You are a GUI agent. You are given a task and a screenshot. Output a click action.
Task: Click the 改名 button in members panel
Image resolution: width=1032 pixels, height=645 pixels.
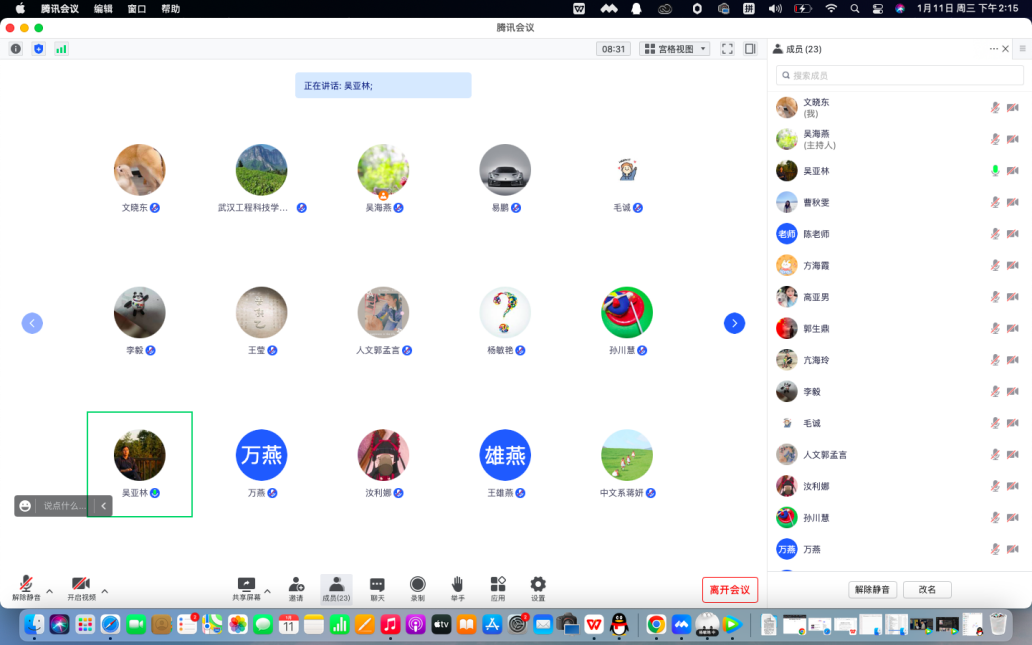pos(927,590)
